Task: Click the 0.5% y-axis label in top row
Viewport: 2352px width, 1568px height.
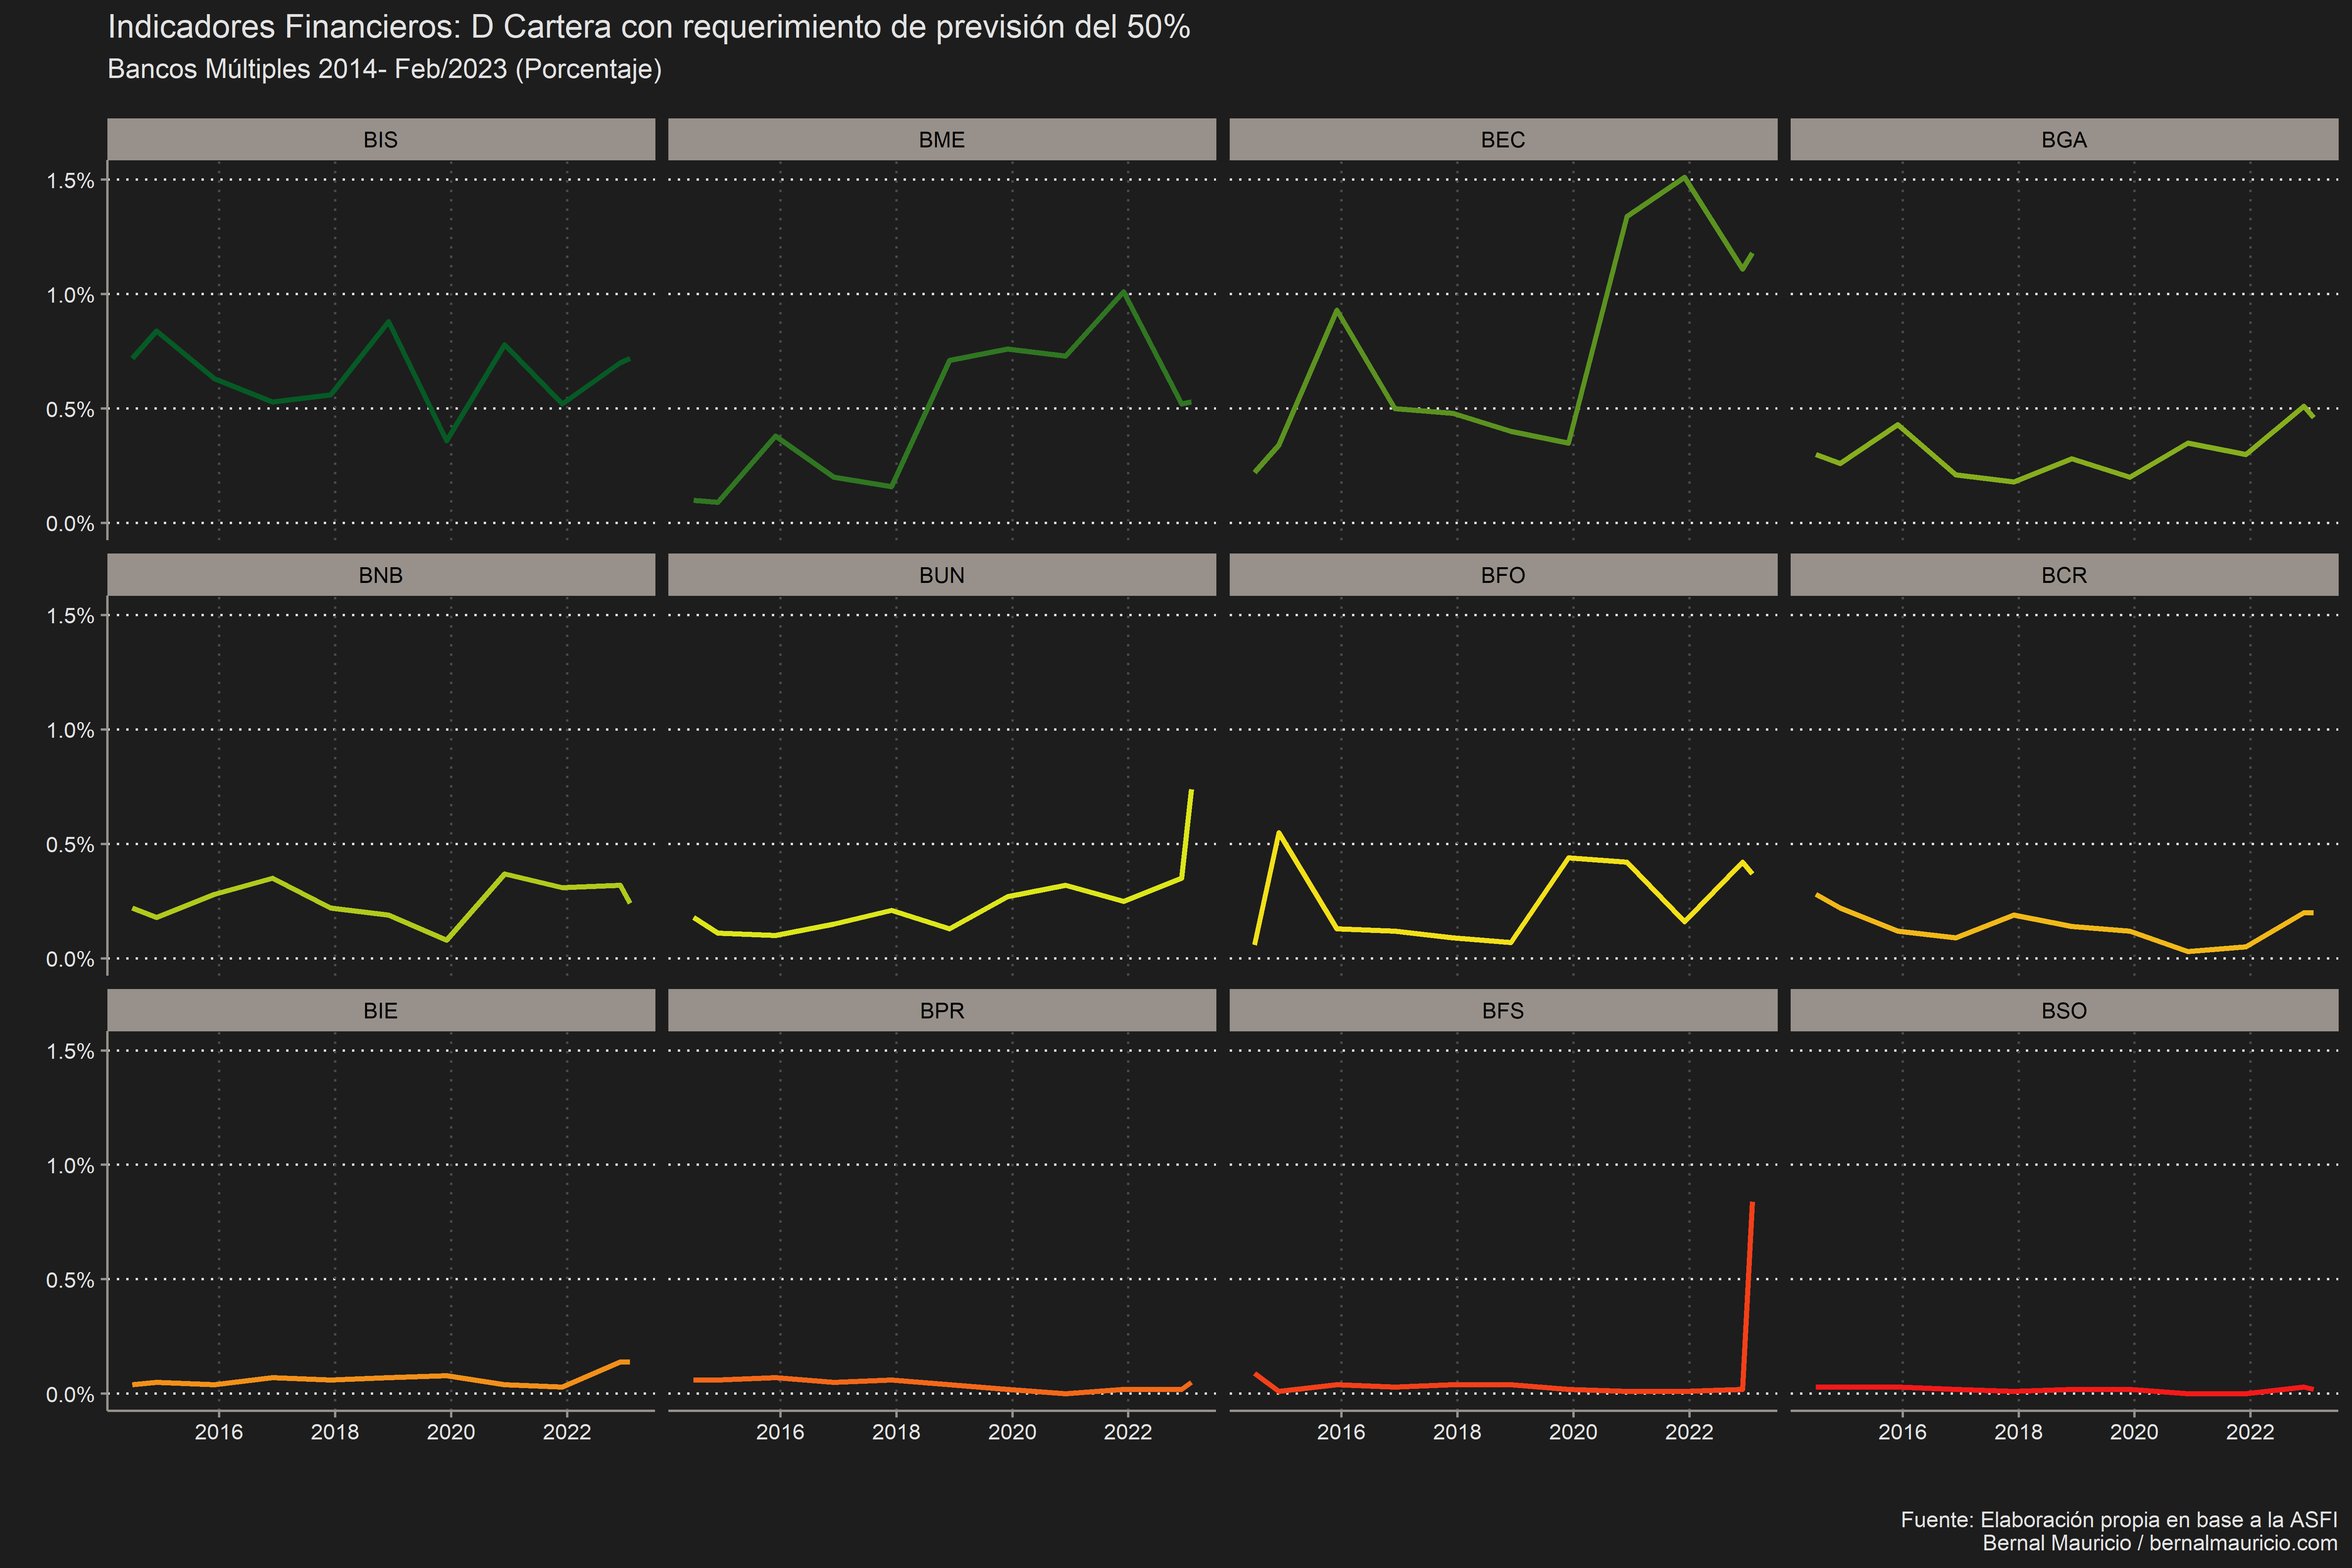Action: point(70,409)
